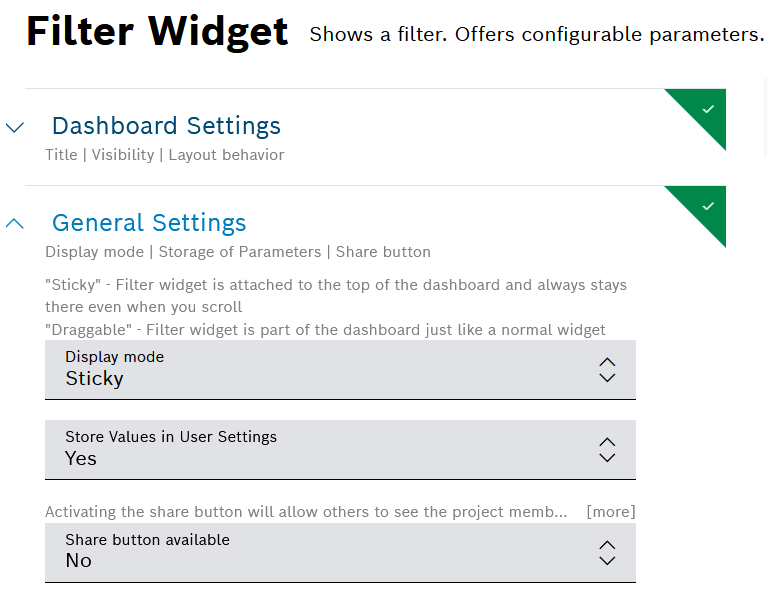767x591 pixels.
Task: Select the Dashboard Settings section heading
Action: coord(166,126)
